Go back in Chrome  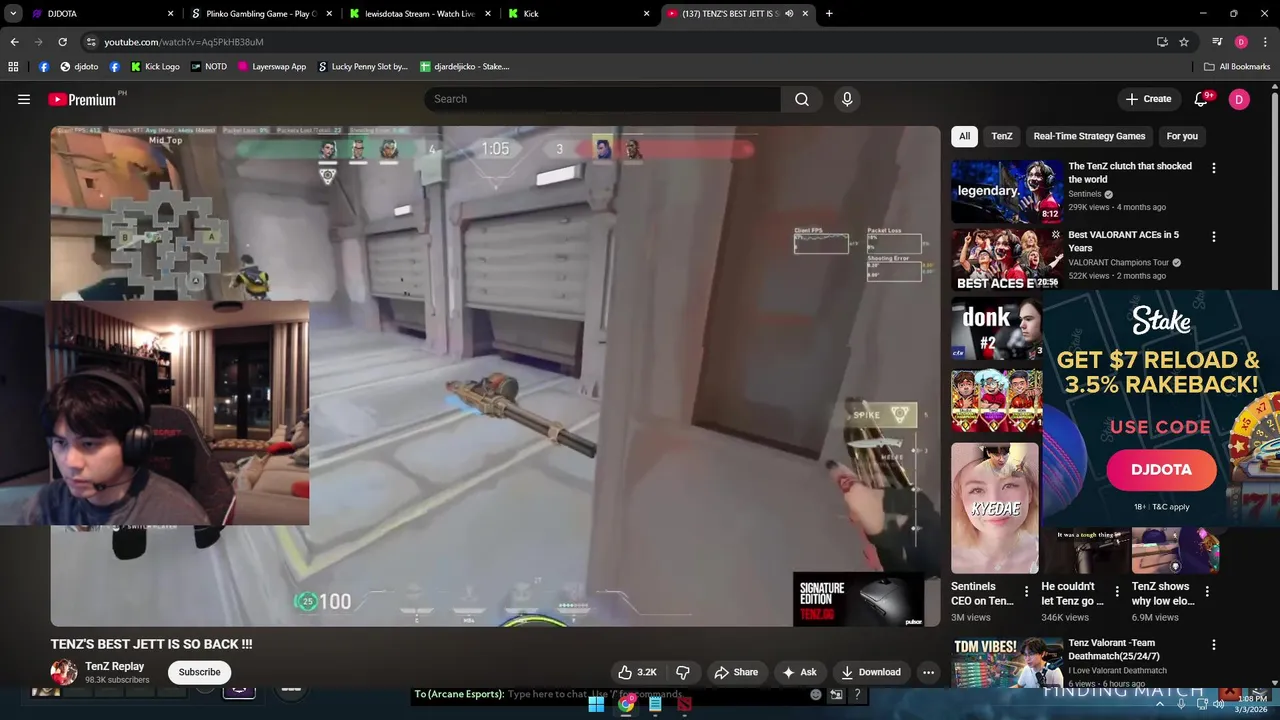click(x=14, y=42)
